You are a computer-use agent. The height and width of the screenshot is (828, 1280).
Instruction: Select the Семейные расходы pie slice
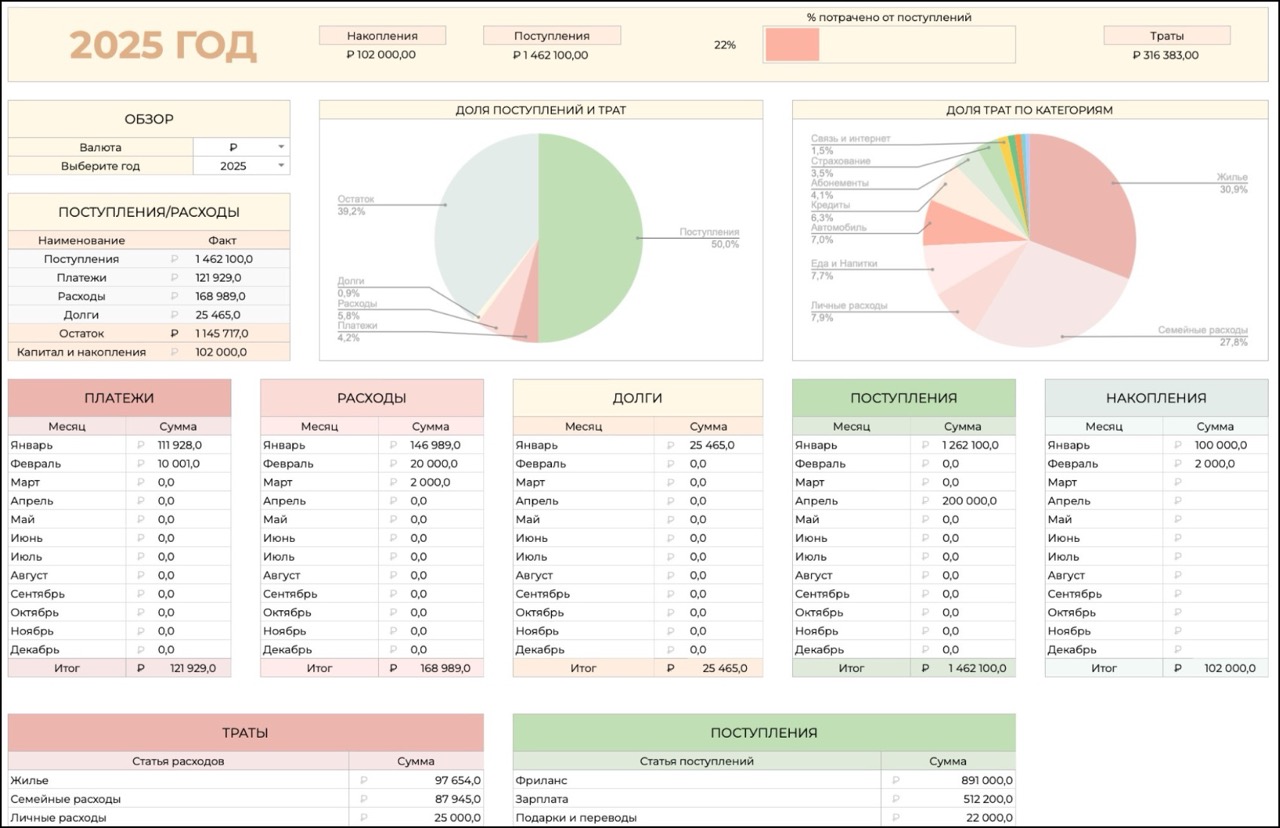click(x=1040, y=300)
